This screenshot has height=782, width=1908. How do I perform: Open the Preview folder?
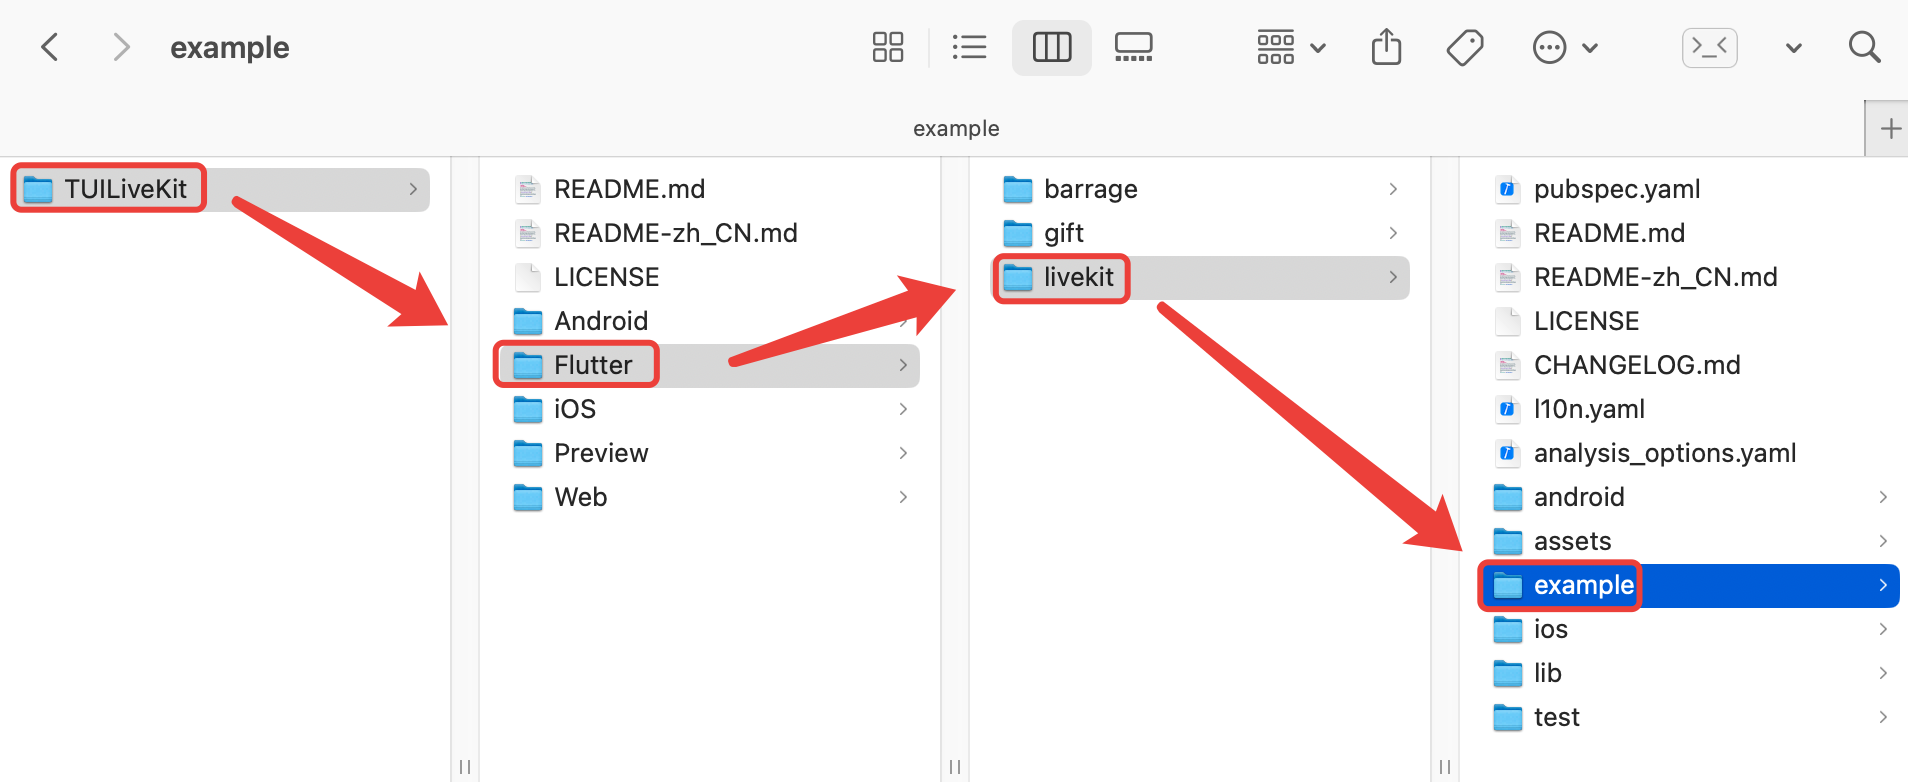point(710,453)
